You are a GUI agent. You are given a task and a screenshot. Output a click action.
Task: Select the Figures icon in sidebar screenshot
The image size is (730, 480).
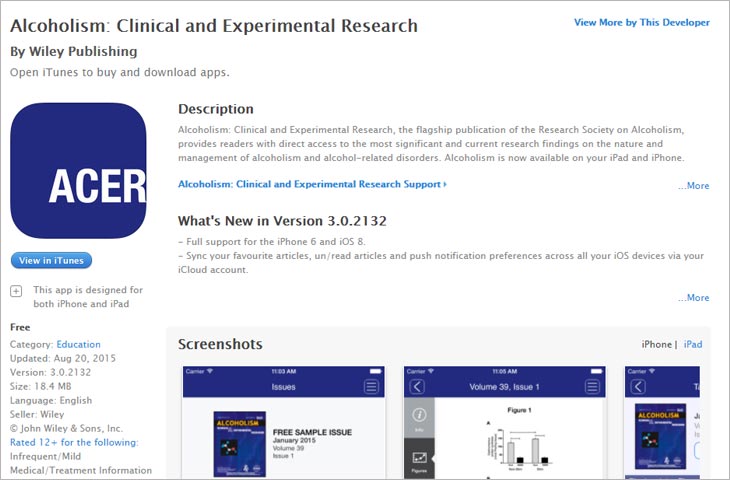click(419, 459)
